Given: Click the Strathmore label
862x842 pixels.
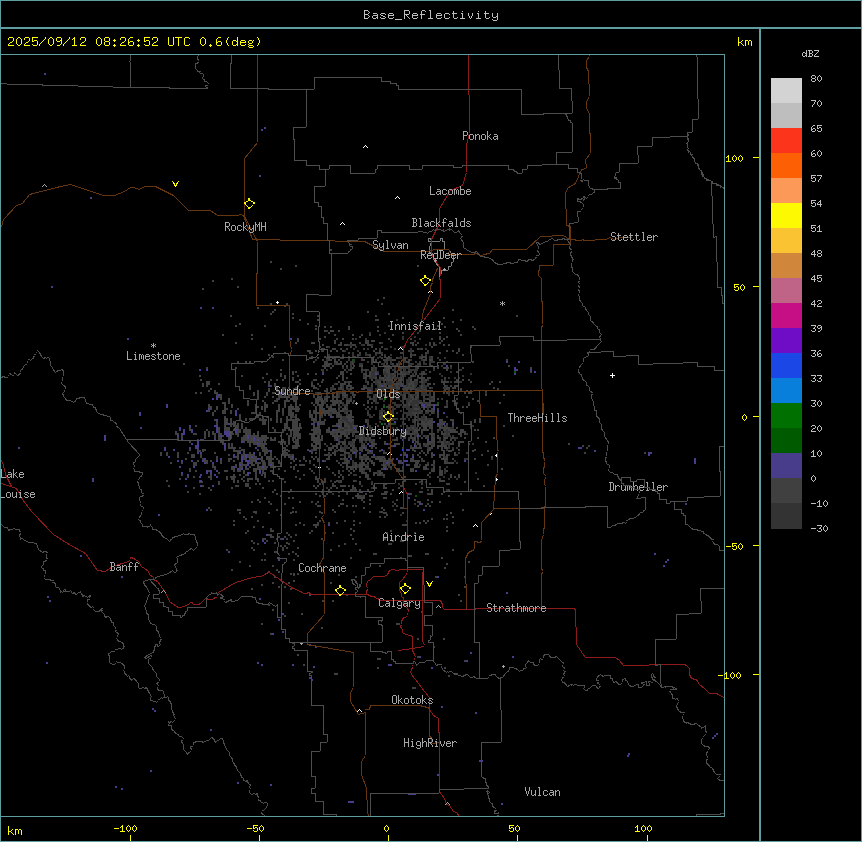Looking at the screenshot, I should (x=516, y=608).
